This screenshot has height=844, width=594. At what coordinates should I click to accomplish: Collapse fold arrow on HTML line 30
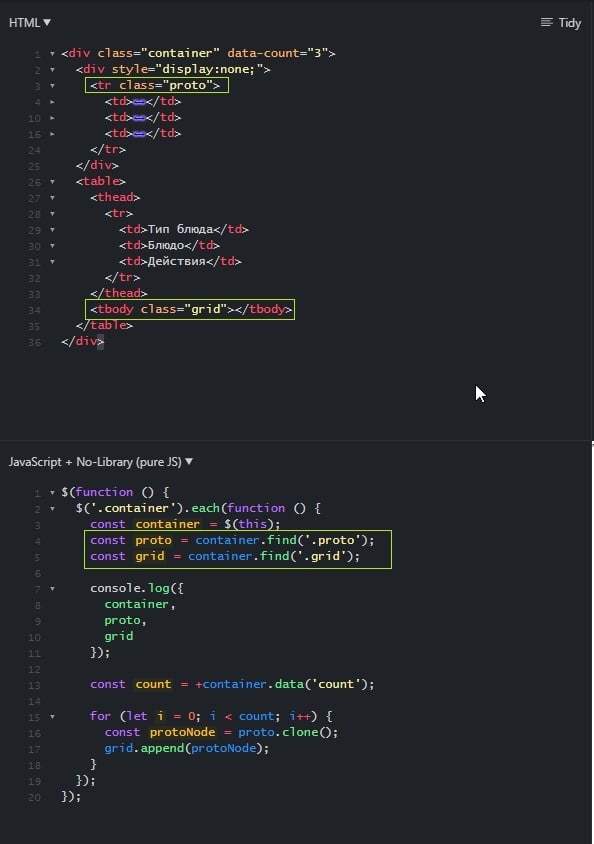point(52,245)
